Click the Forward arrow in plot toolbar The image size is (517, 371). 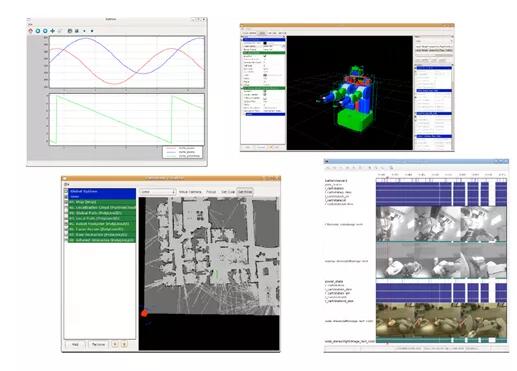[45, 31]
